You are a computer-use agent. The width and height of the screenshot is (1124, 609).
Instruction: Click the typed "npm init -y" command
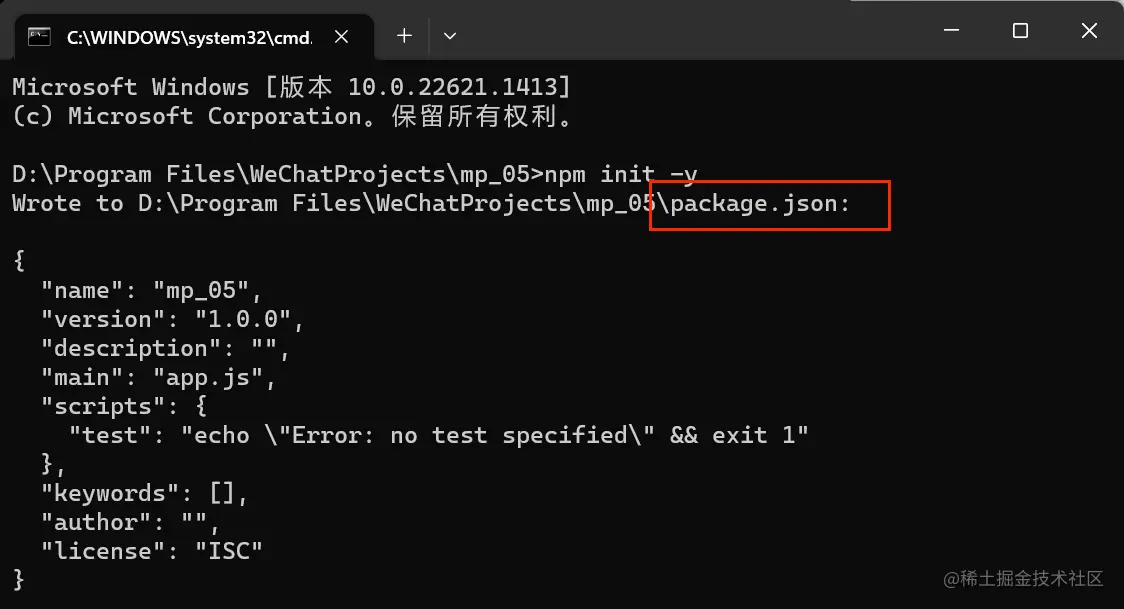620,174
